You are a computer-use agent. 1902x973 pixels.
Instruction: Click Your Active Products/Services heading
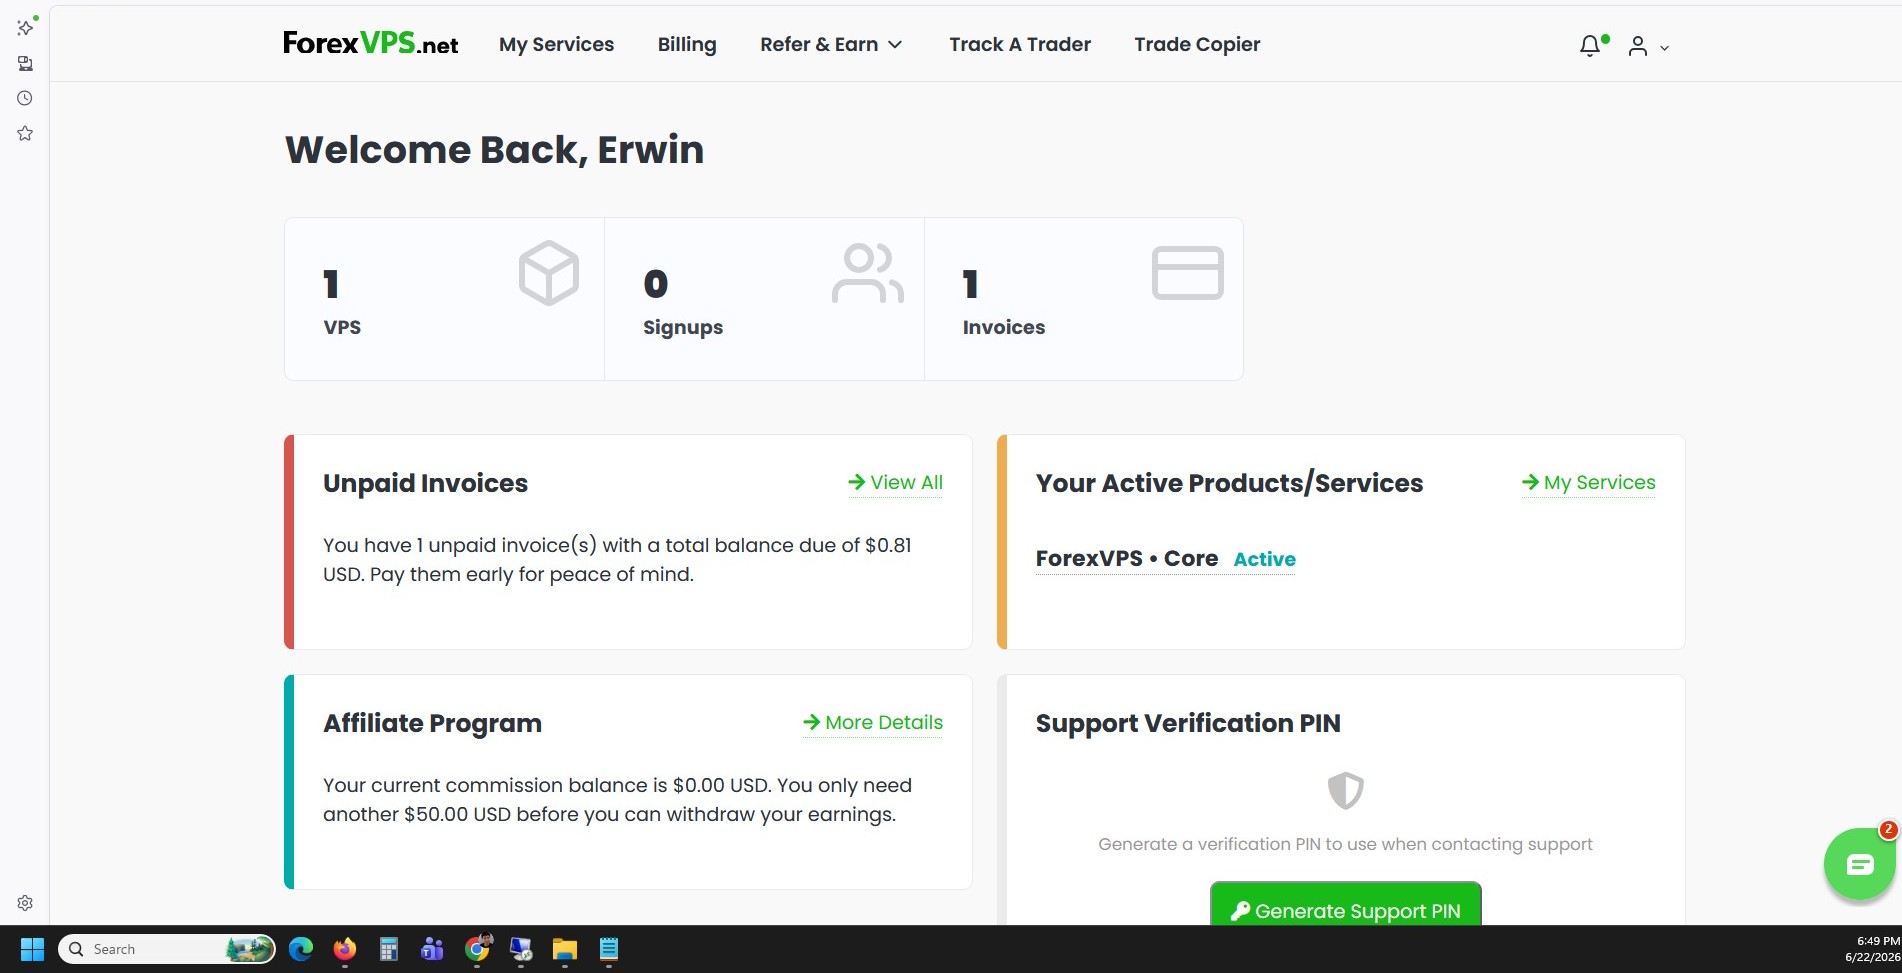[1229, 483]
